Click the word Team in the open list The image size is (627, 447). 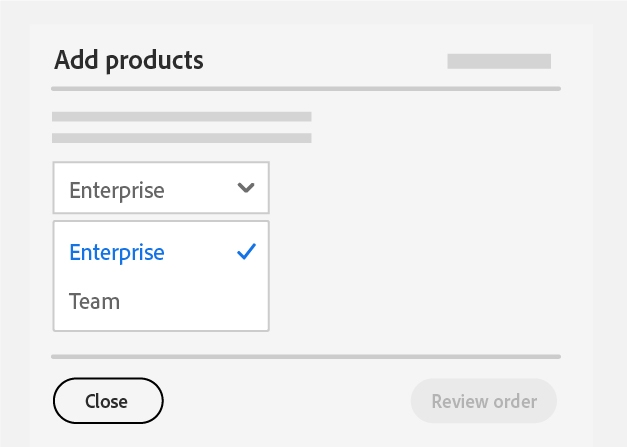click(x=94, y=301)
